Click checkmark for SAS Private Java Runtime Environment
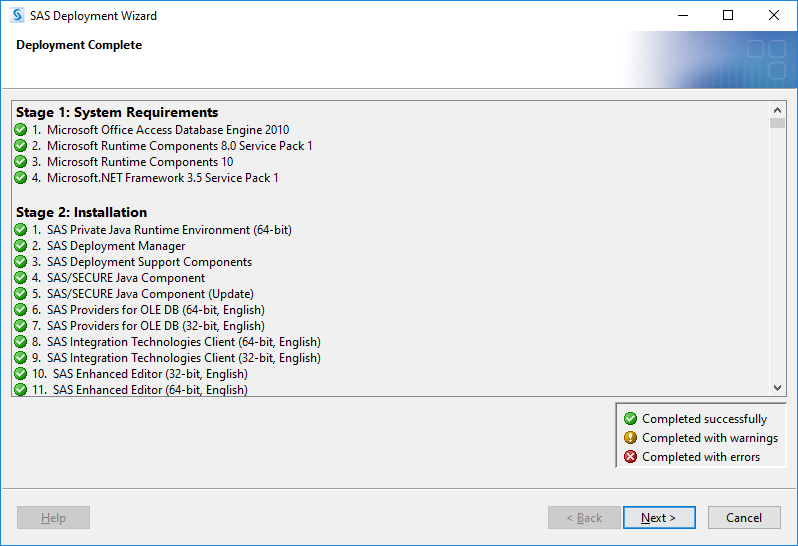Screen dimensions: 798x546 (x=20, y=229)
